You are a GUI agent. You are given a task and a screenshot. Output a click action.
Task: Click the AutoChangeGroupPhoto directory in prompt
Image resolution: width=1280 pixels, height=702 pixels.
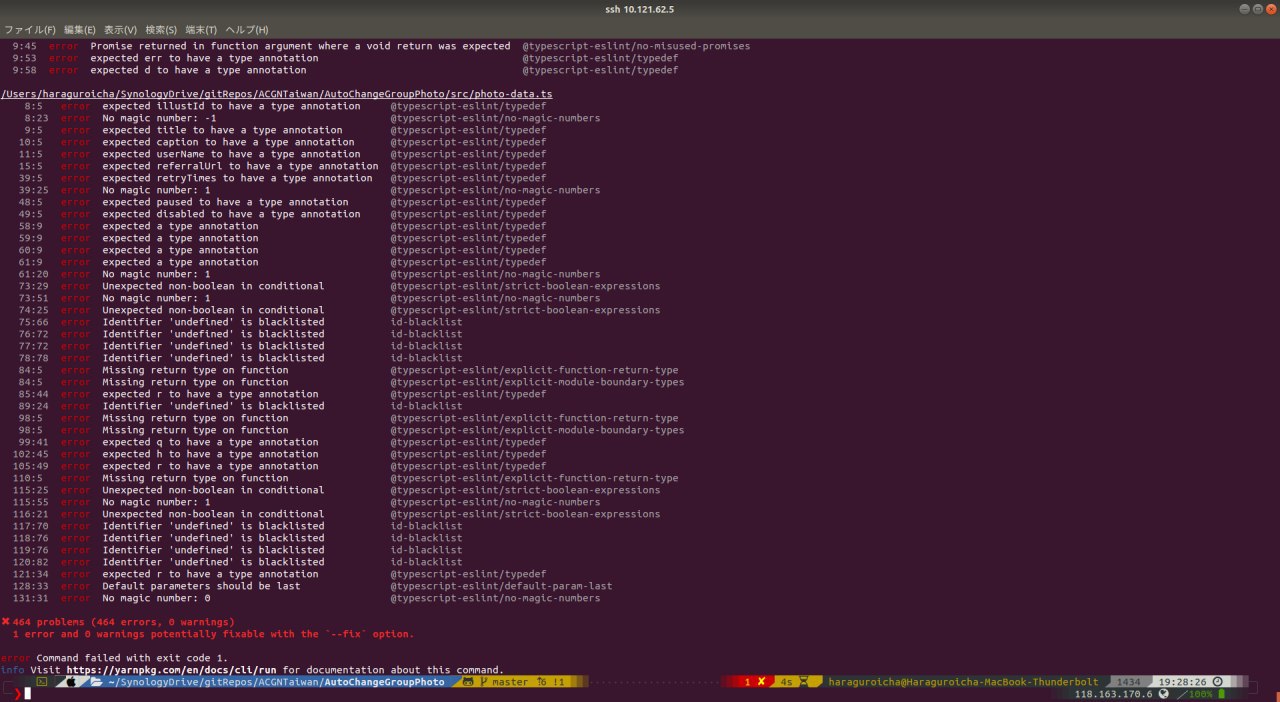tap(386, 682)
